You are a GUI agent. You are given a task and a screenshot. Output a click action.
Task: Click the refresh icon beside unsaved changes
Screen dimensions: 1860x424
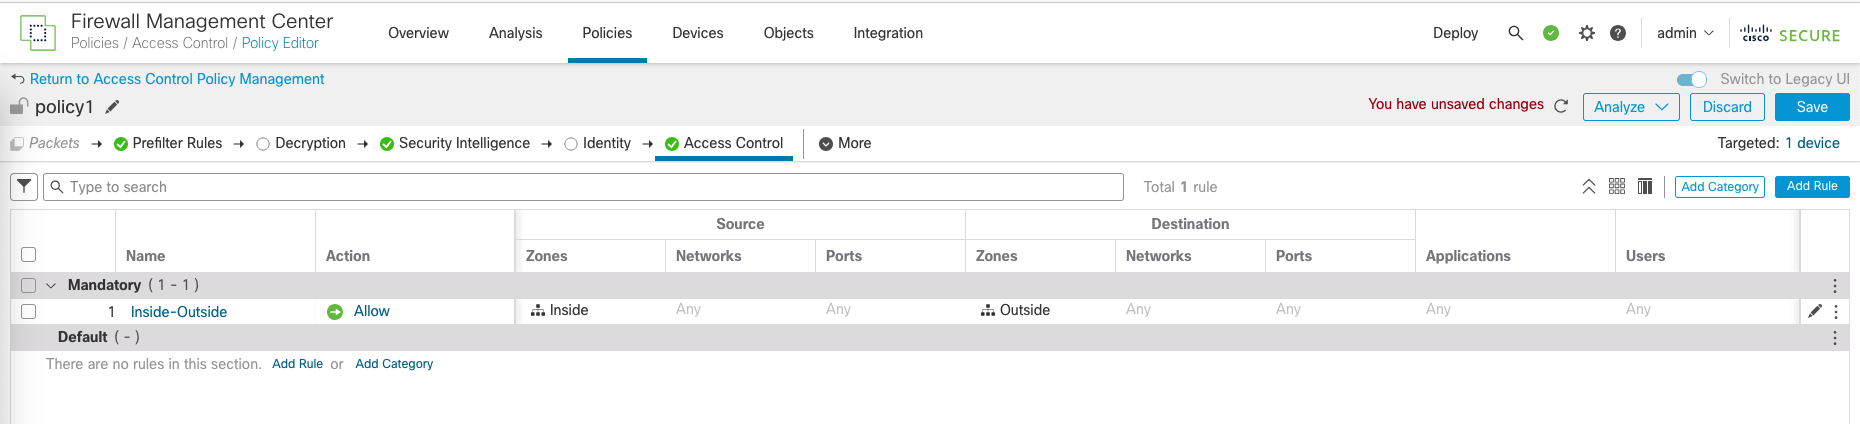(x=1561, y=106)
